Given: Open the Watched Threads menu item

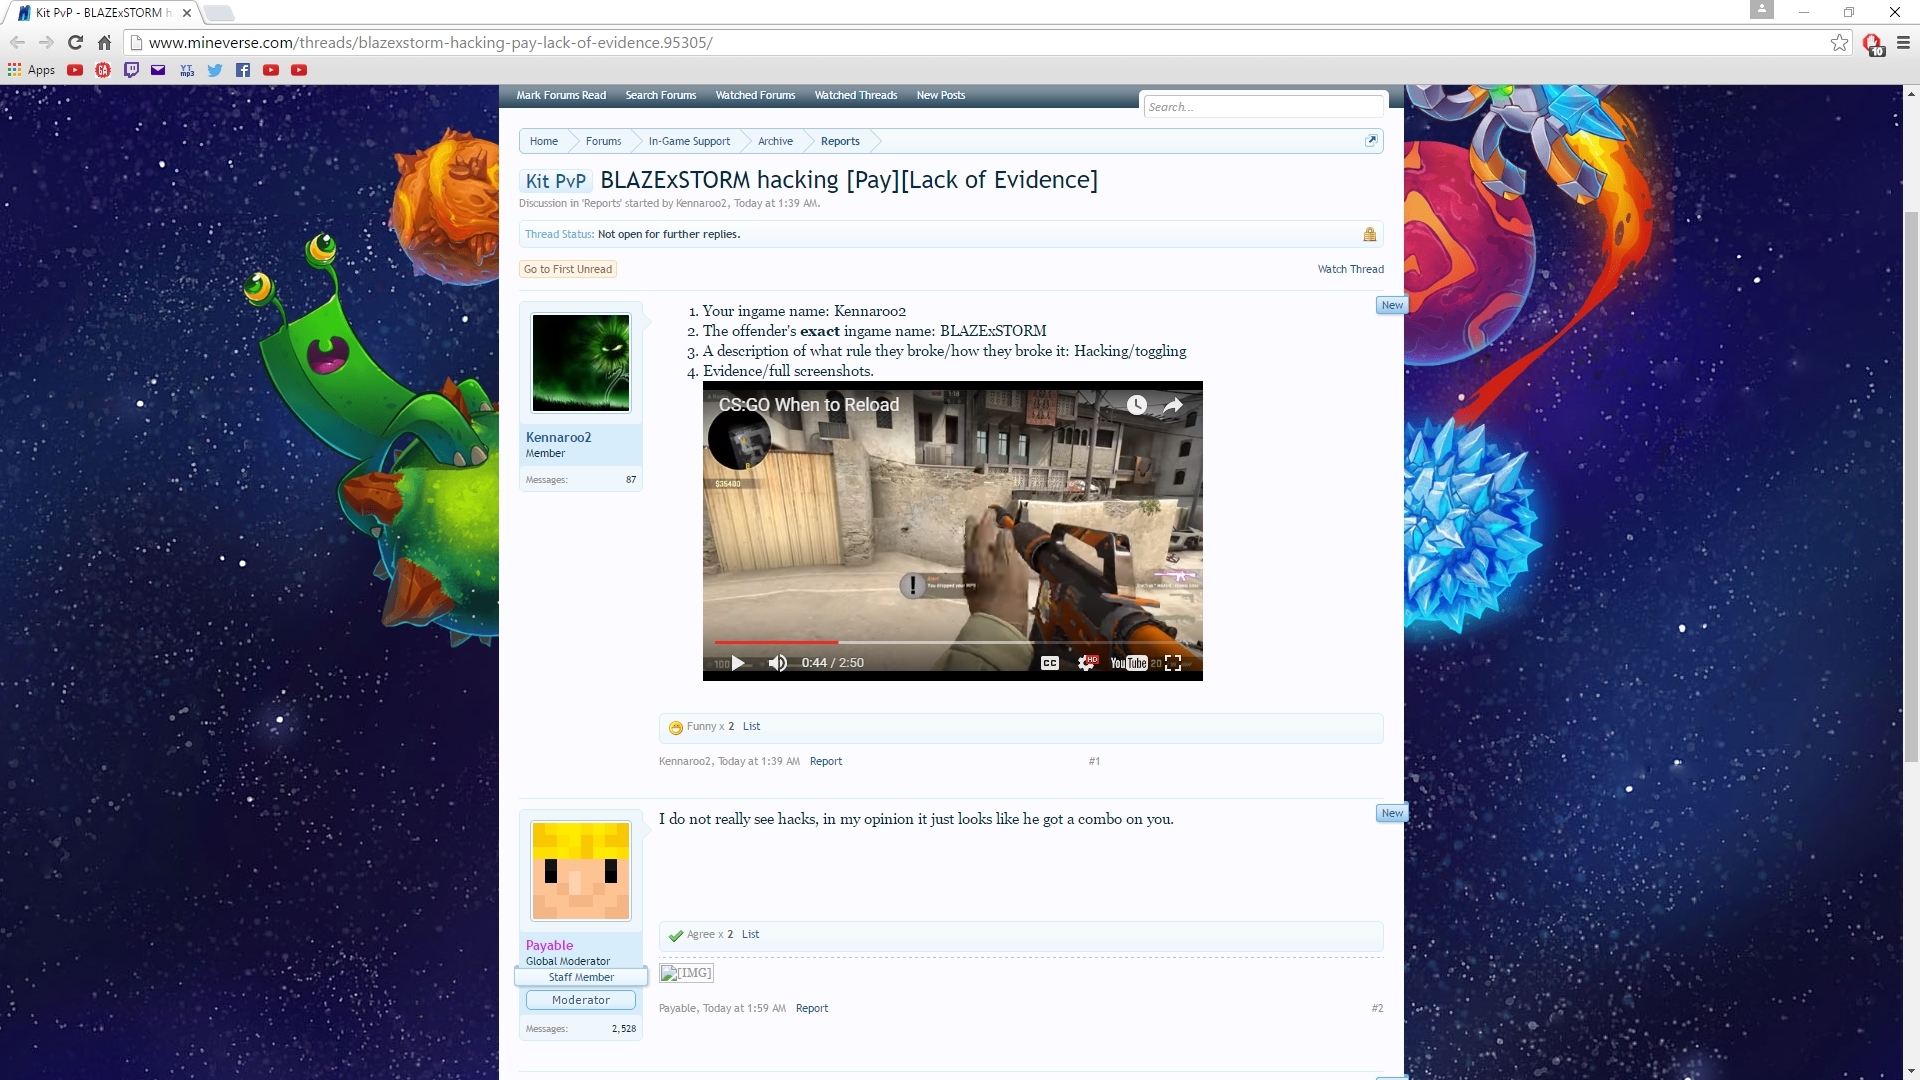Looking at the screenshot, I should coord(855,96).
